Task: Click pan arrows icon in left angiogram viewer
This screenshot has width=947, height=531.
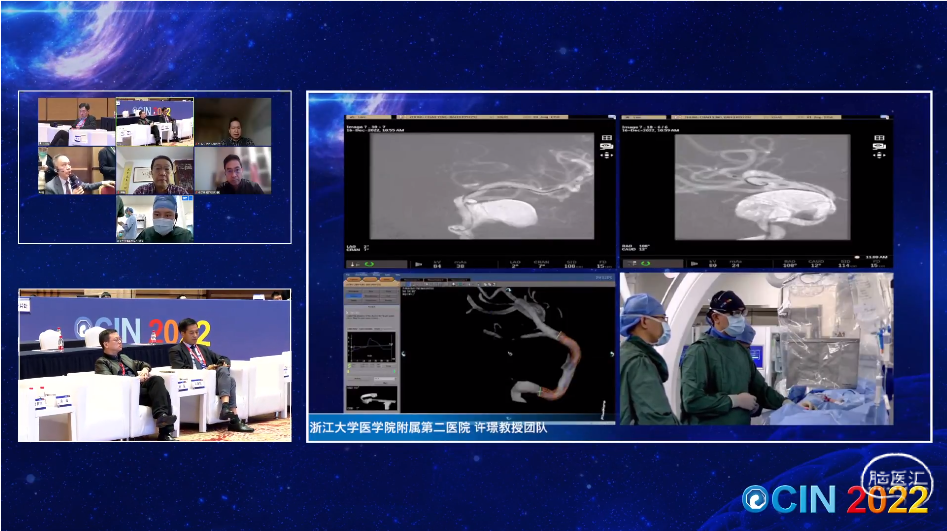Action: point(606,155)
